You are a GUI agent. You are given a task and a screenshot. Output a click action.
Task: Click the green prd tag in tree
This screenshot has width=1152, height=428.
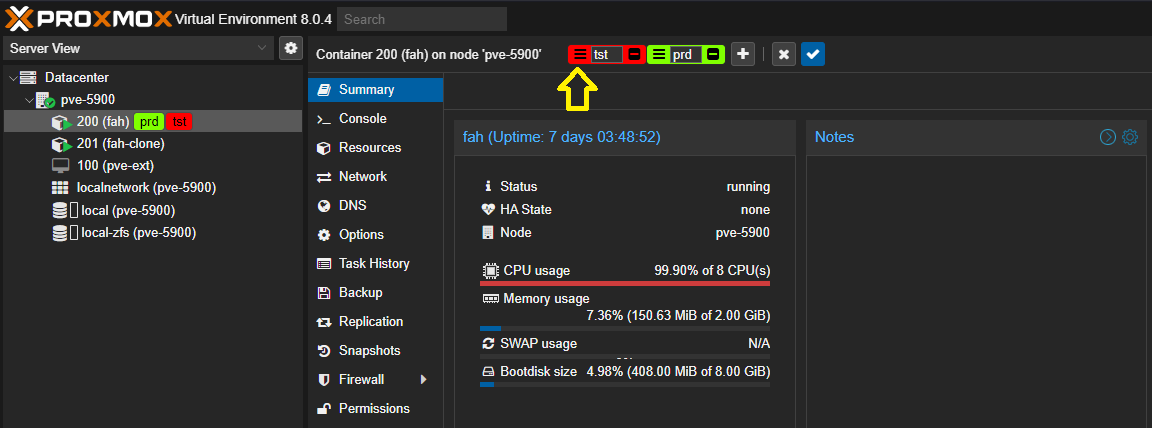[x=149, y=122]
